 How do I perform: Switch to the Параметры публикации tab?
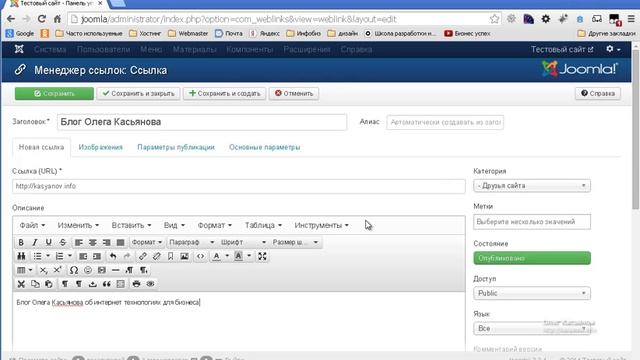pyautogui.click(x=176, y=147)
